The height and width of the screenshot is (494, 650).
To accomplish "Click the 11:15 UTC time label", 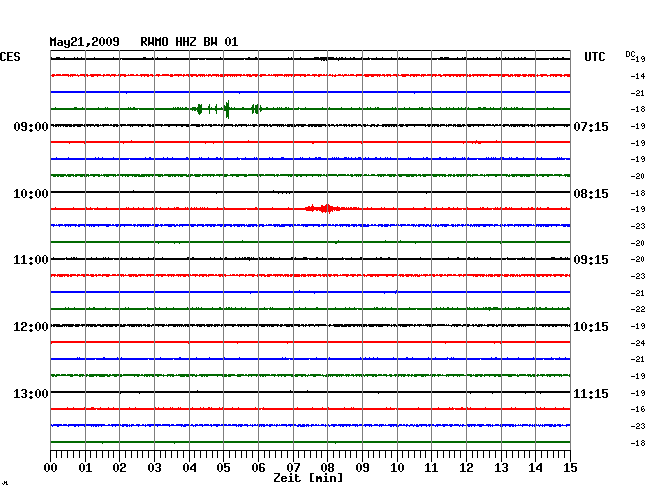I will (591, 393).
